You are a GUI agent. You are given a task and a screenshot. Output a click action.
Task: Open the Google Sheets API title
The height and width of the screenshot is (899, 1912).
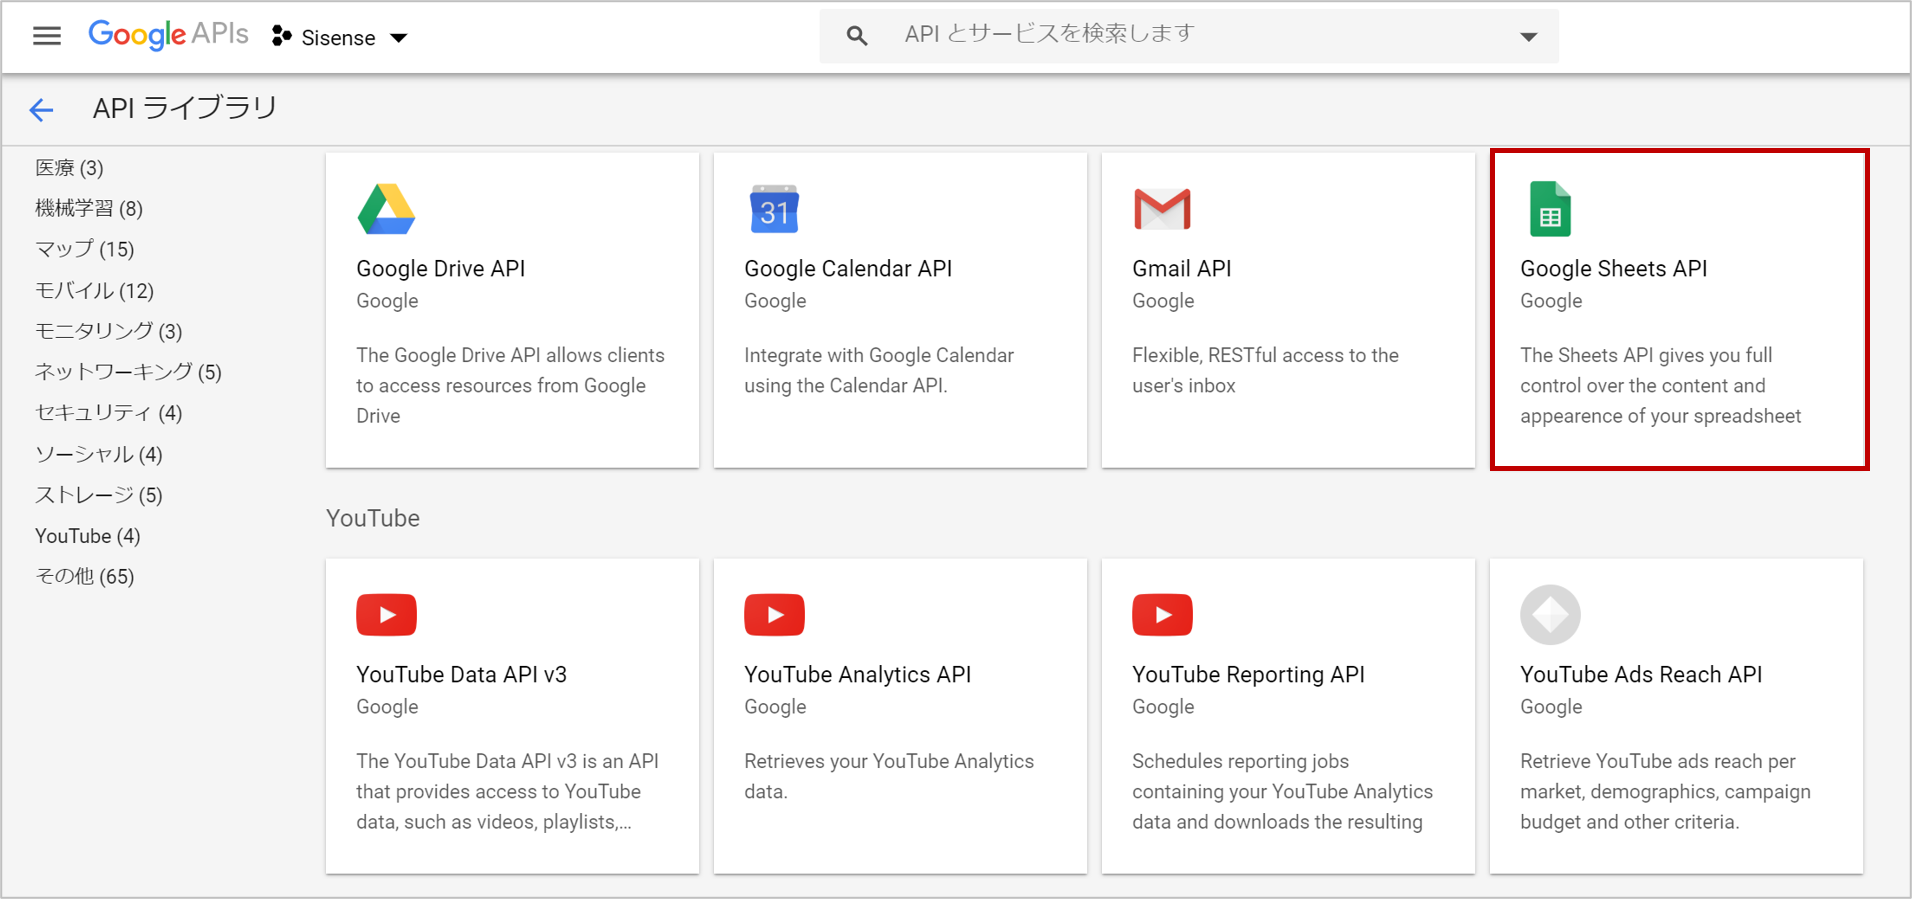tap(1614, 269)
